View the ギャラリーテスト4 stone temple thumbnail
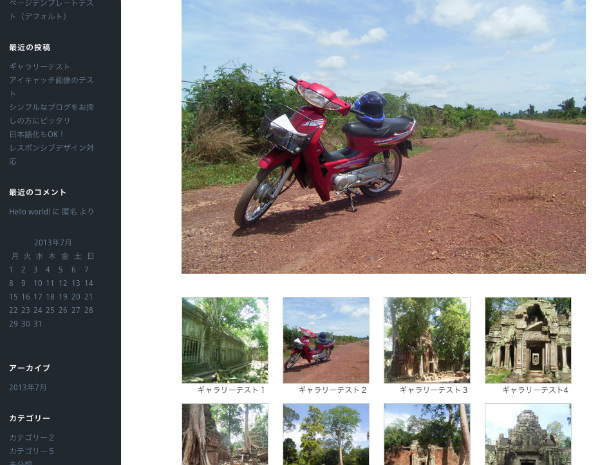 [x=528, y=340]
